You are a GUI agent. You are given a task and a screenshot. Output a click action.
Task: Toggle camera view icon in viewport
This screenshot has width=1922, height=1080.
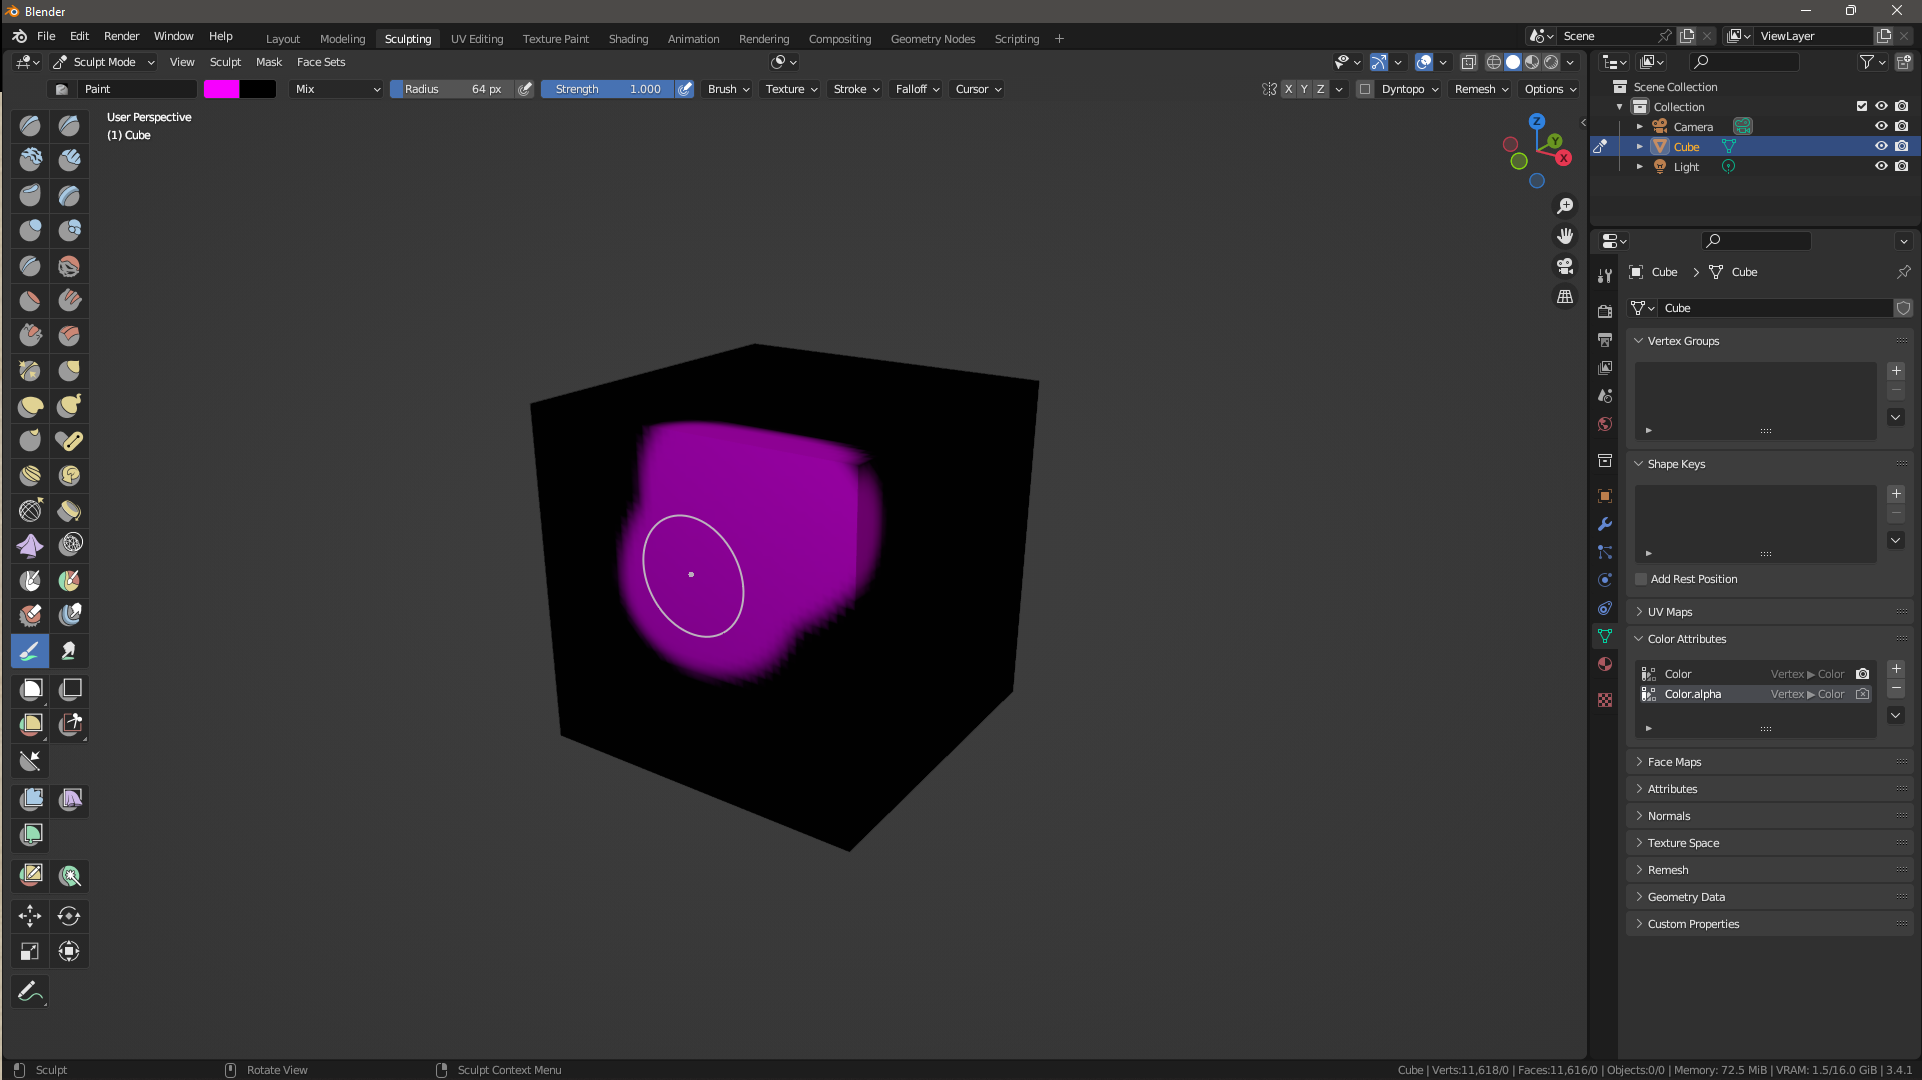coord(1565,266)
